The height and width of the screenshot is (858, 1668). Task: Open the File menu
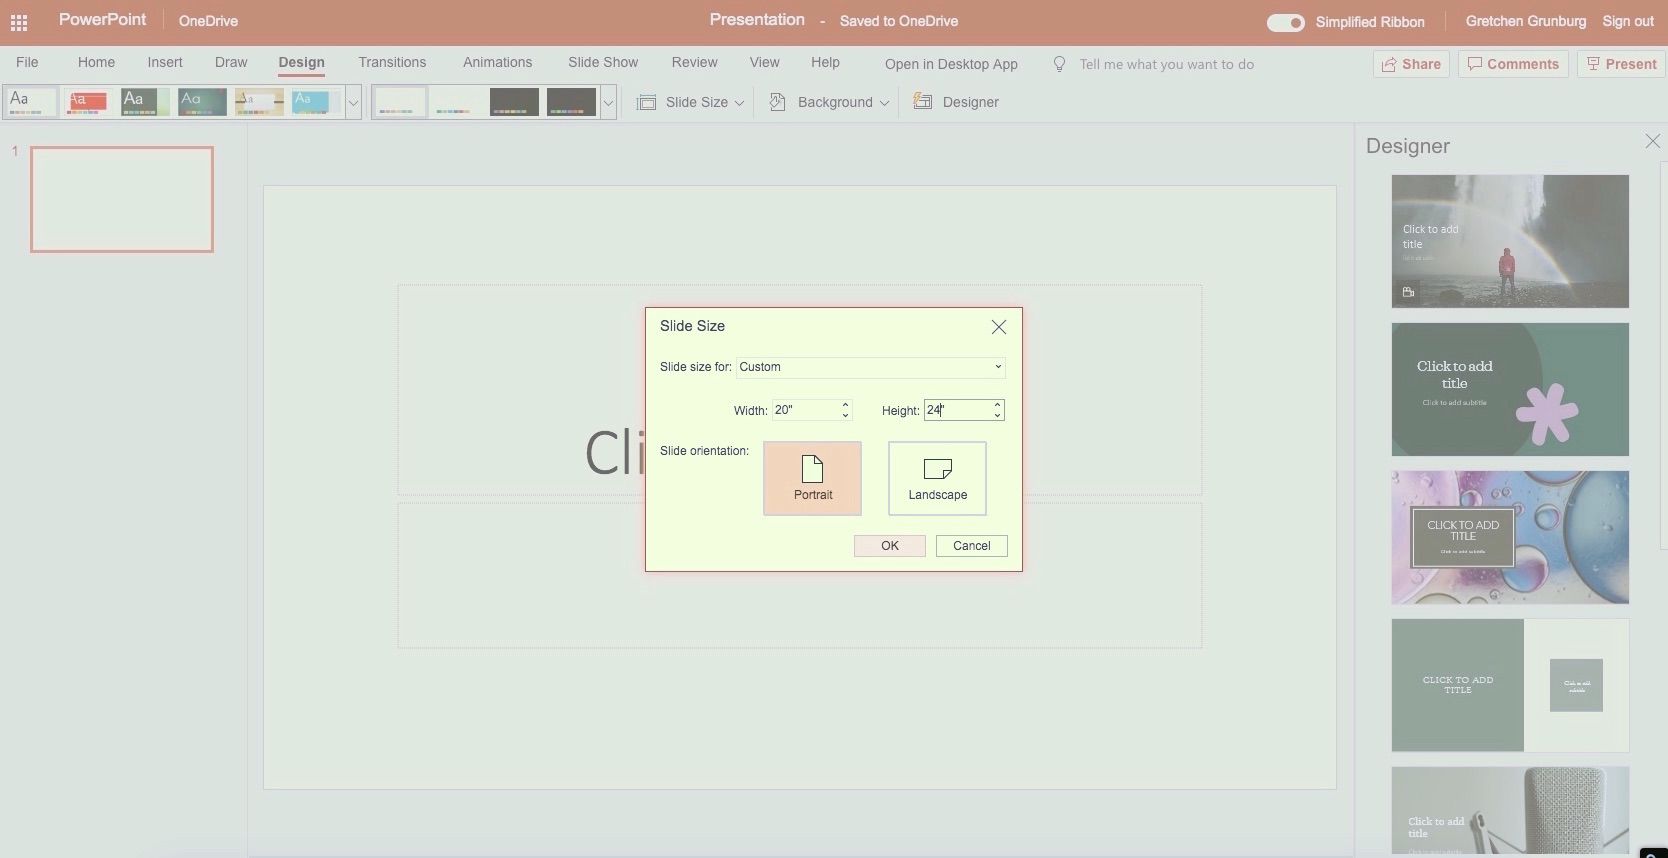point(27,62)
